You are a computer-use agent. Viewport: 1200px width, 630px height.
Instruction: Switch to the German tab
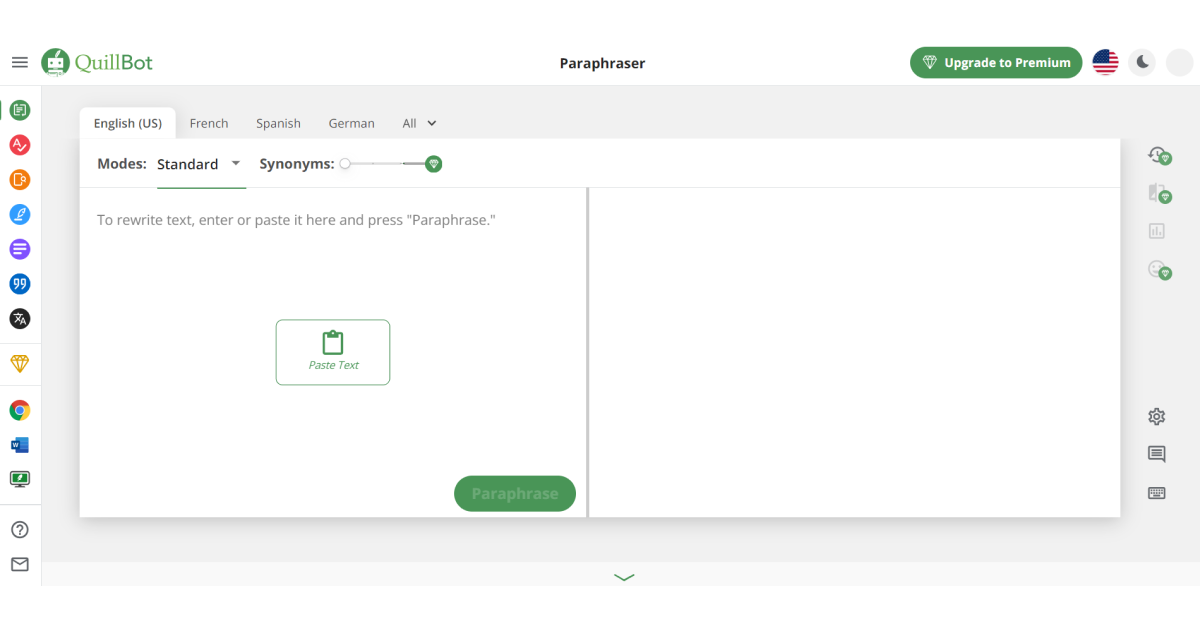(352, 123)
